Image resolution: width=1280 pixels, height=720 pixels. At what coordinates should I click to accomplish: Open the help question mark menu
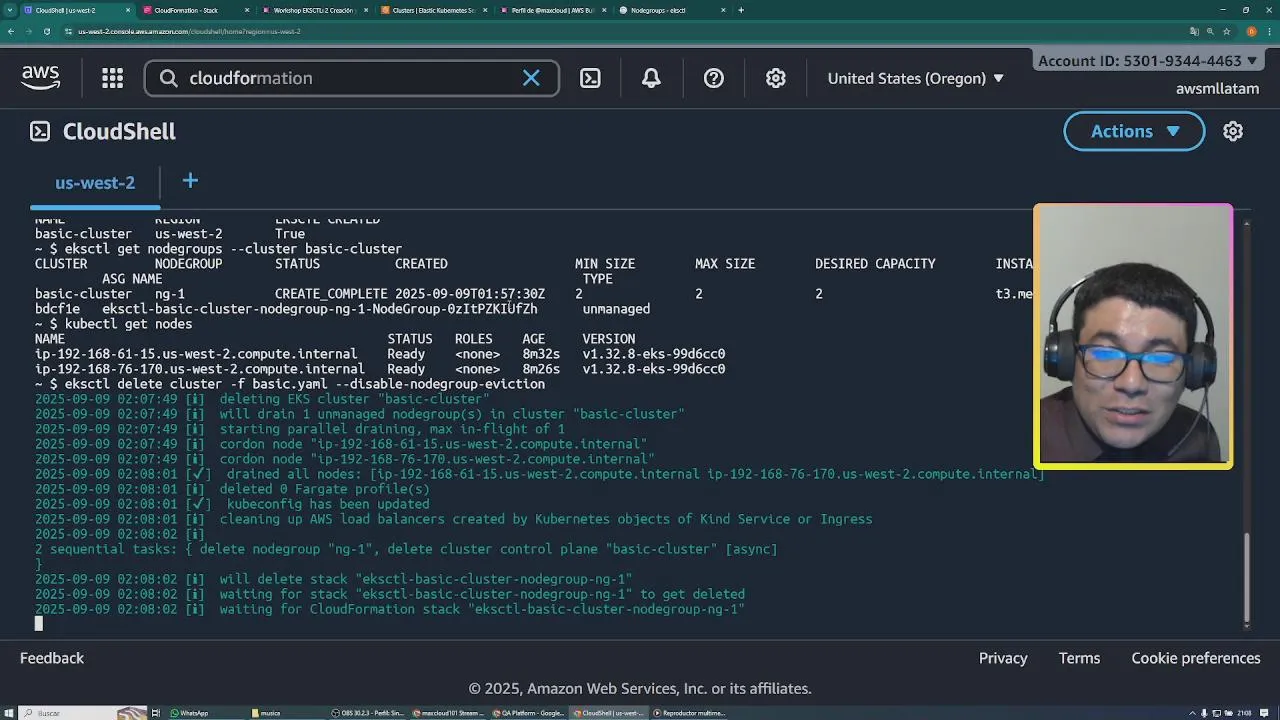tap(713, 78)
